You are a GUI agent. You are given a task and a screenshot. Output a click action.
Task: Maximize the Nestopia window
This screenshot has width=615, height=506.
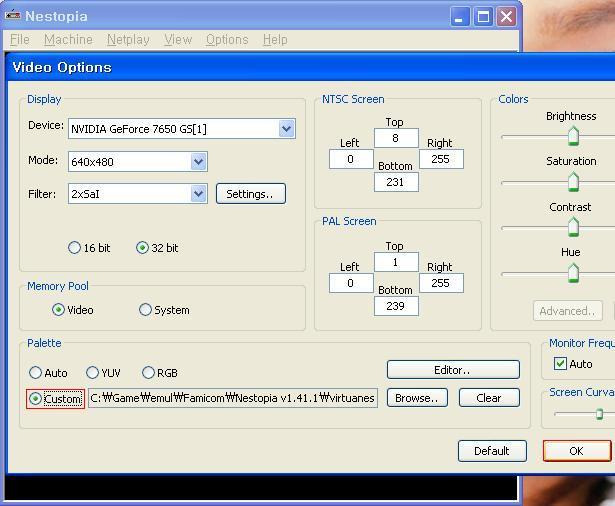[x=483, y=17]
